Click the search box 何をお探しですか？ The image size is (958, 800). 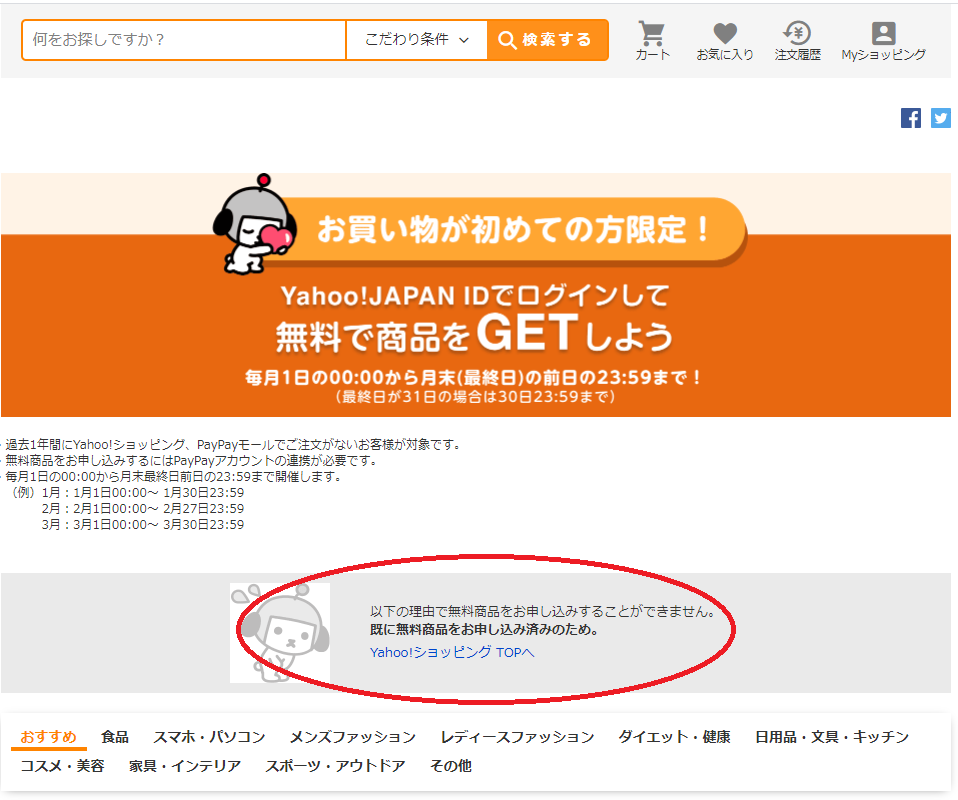(184, 40)
